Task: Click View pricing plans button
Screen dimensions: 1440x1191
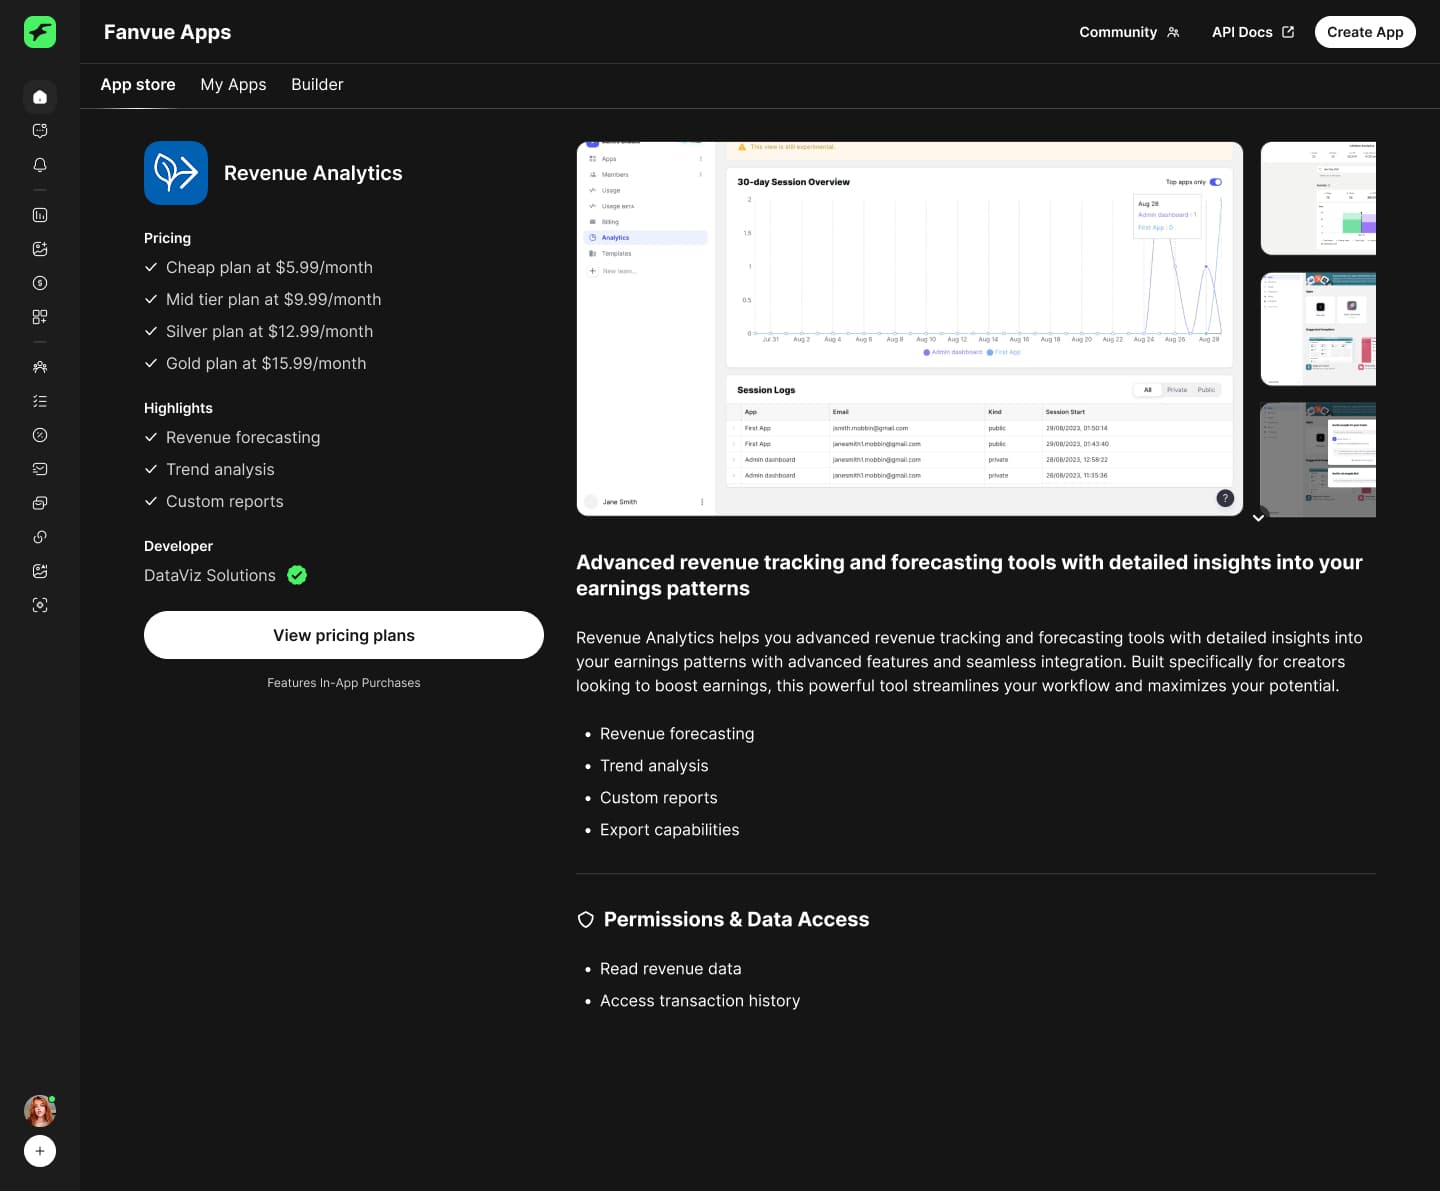Action: click(x=344, y=635)
